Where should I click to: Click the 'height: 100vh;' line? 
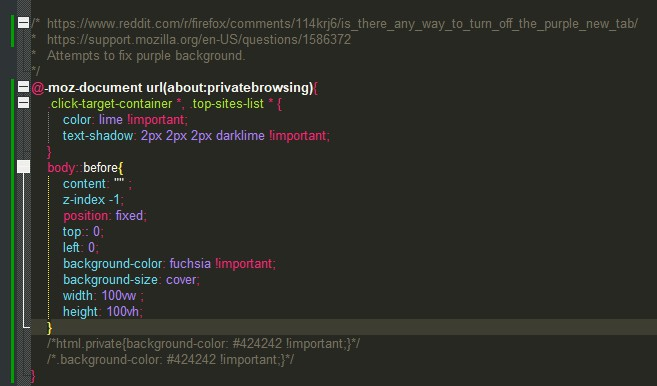[x=103, y=311]
